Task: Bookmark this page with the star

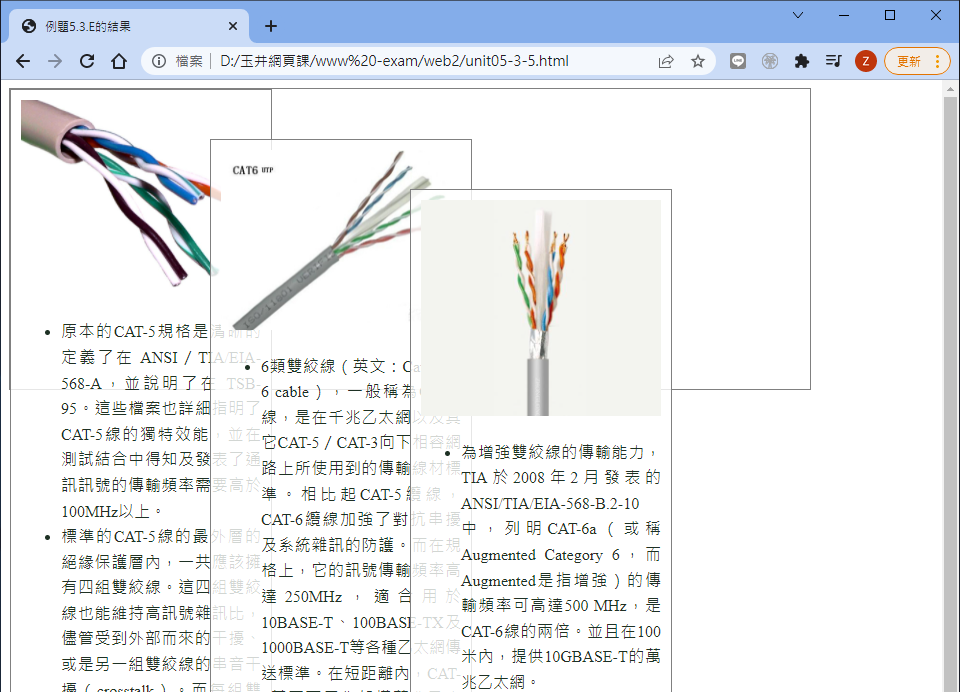Action: [698, 61]
